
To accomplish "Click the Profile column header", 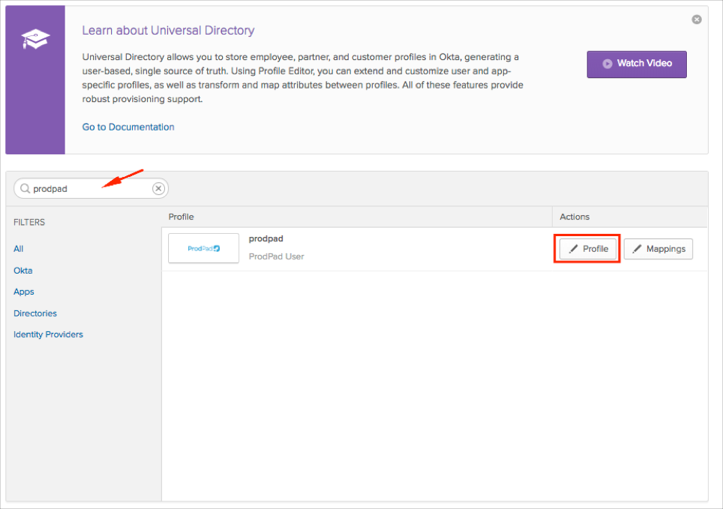I will [x=181, y=216].
